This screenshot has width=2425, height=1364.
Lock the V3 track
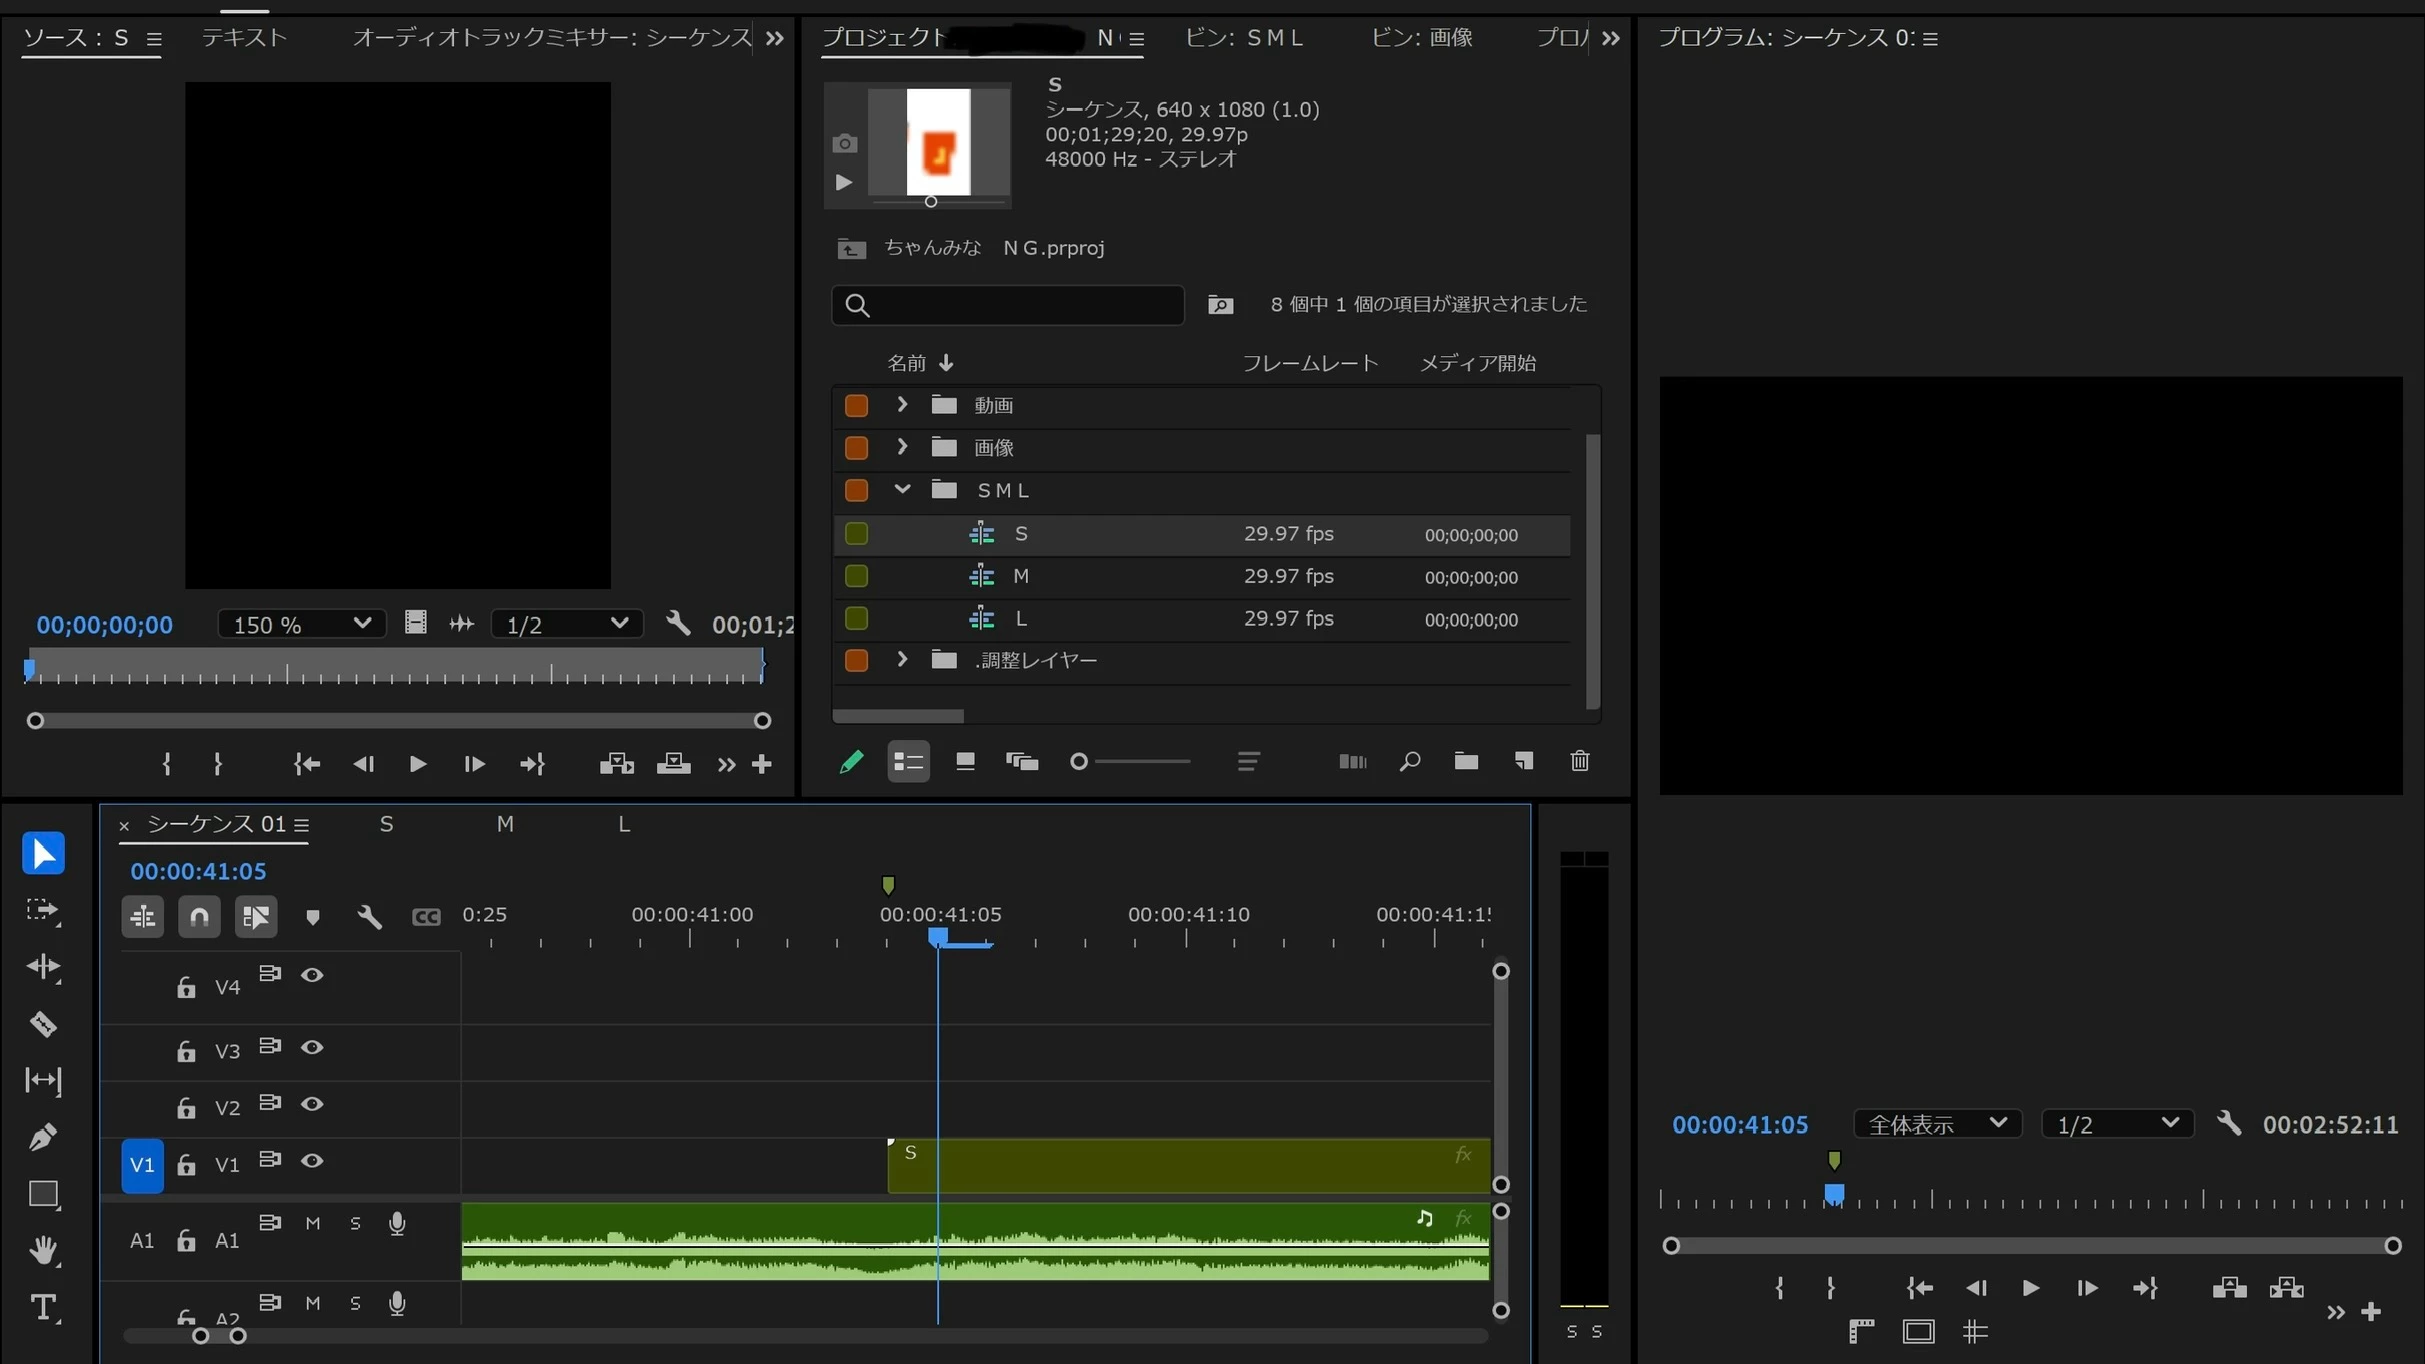(x=186, y=1051)
